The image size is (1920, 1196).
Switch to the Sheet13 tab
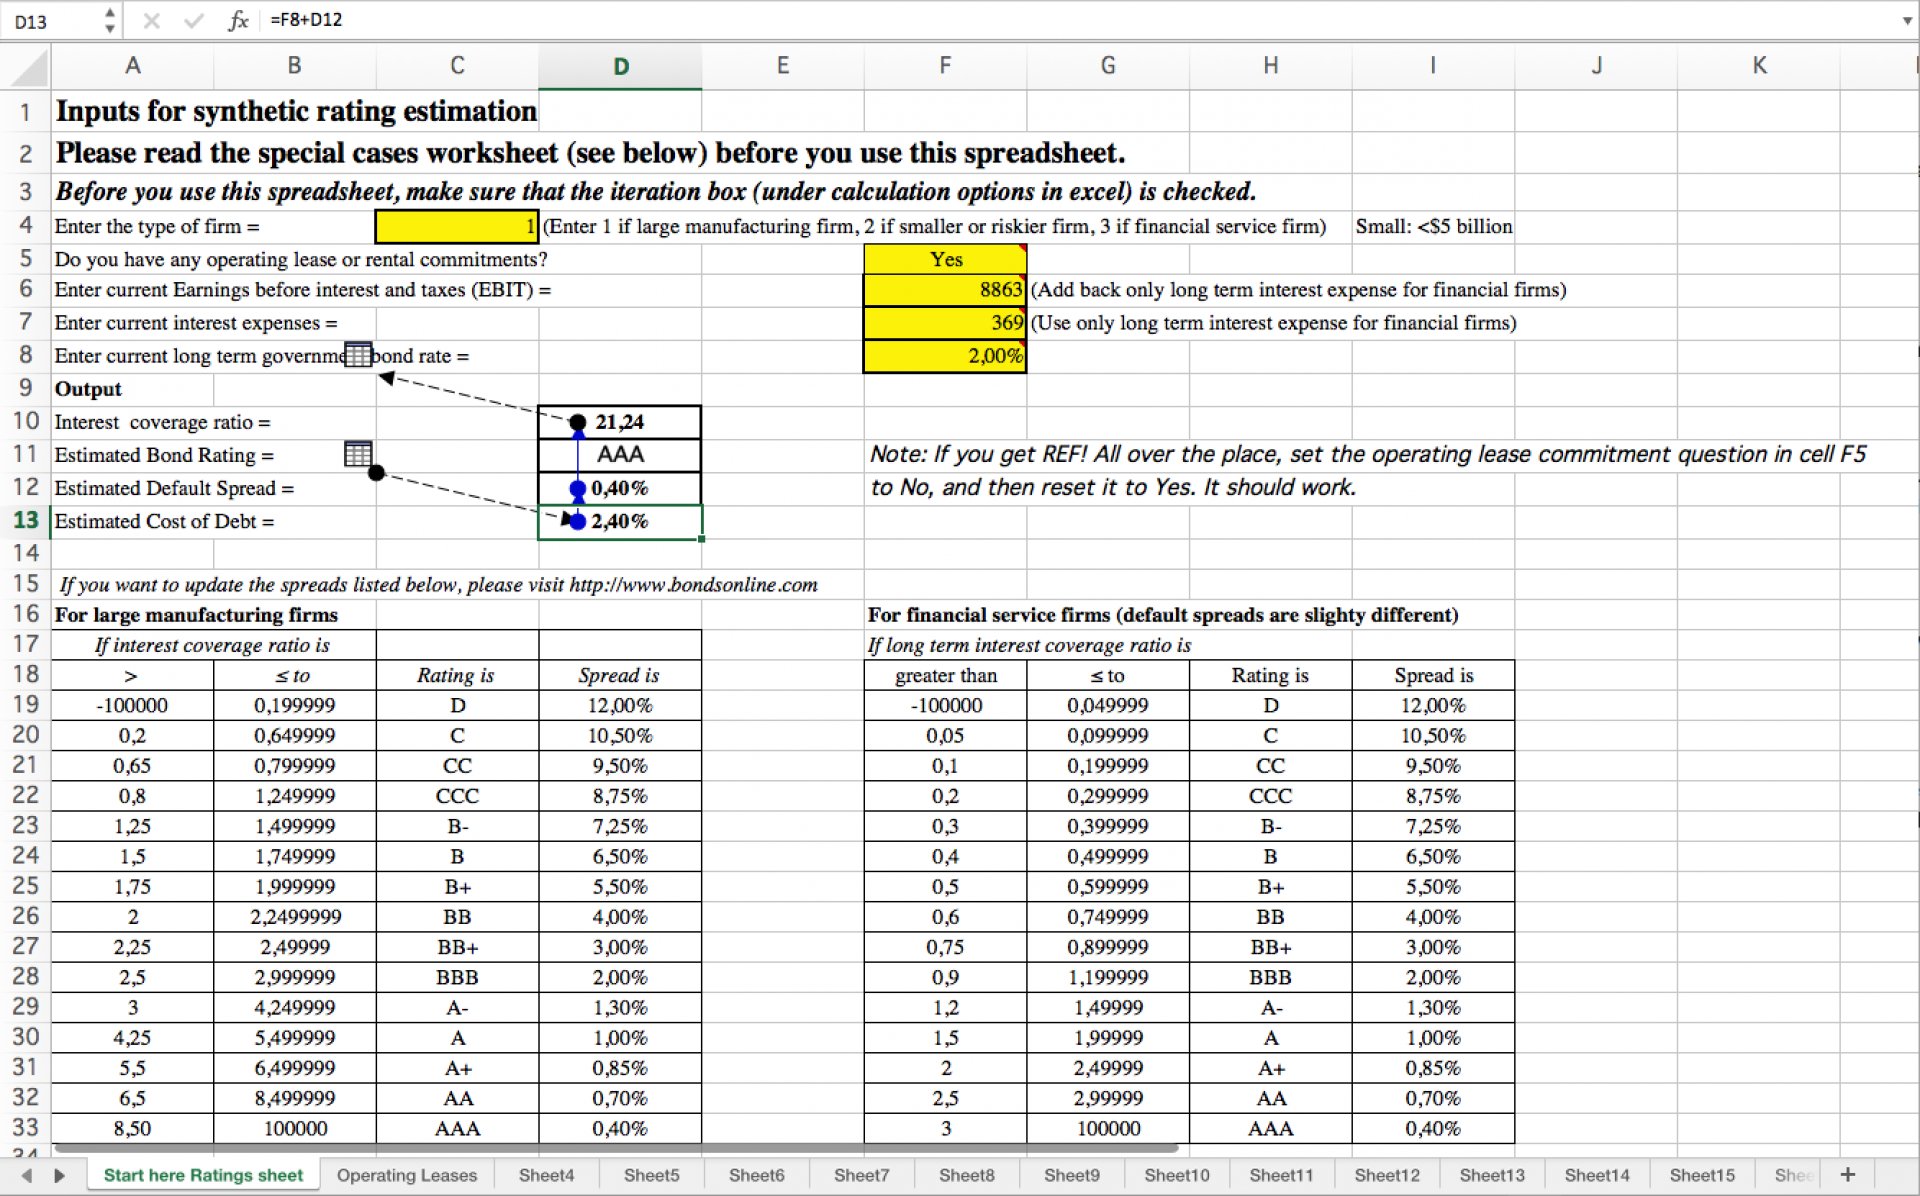(x=1492, y=1175)
